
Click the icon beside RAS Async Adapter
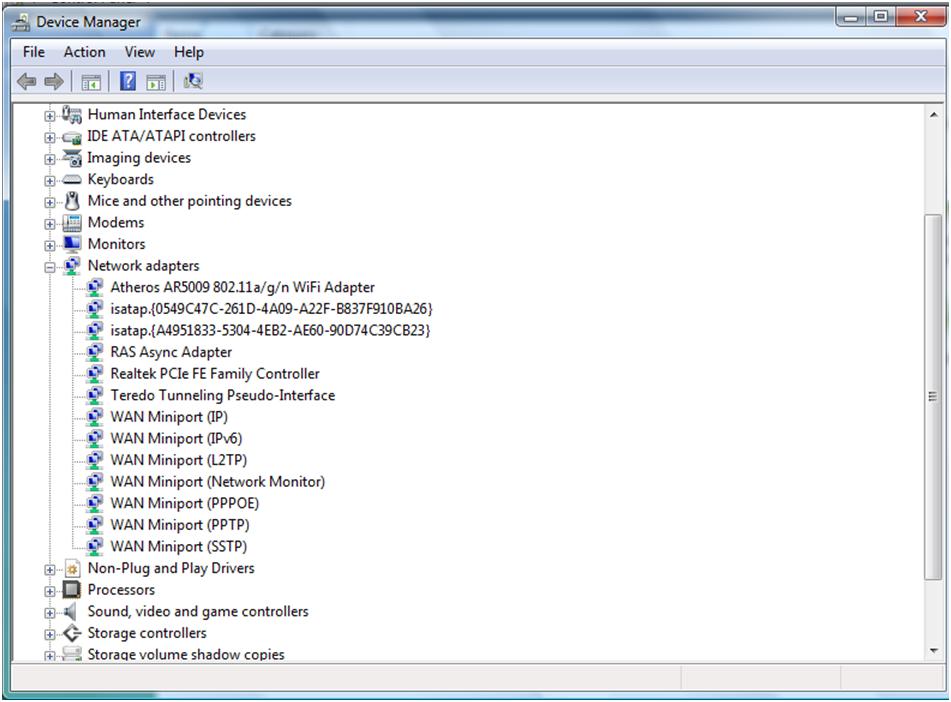tap(95, 353)
